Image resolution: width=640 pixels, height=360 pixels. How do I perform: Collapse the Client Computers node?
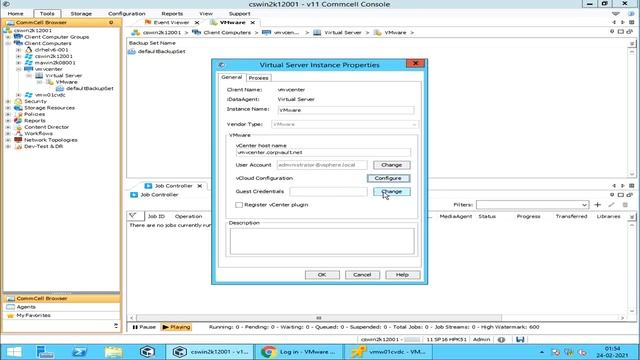coord(8,43)
